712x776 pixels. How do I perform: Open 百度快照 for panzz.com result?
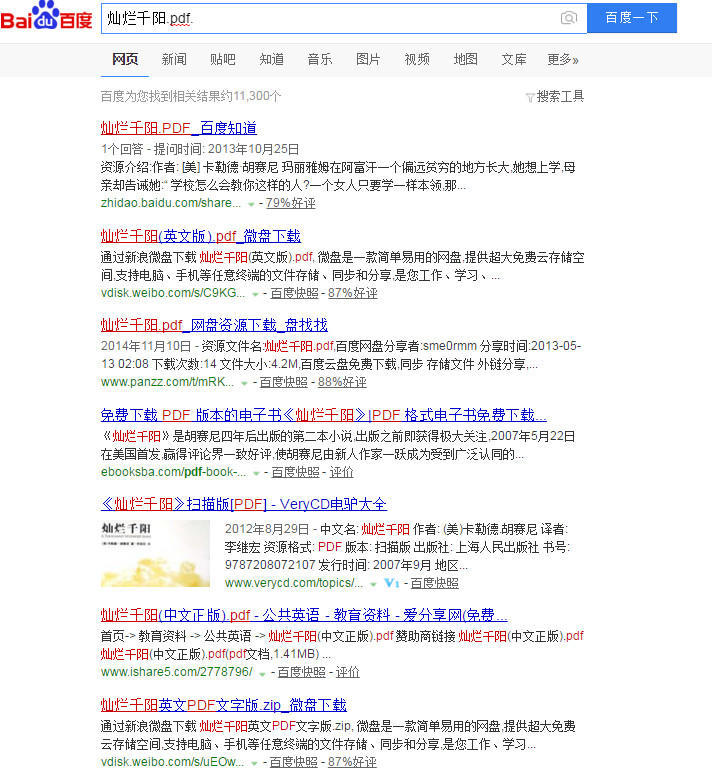284,382
